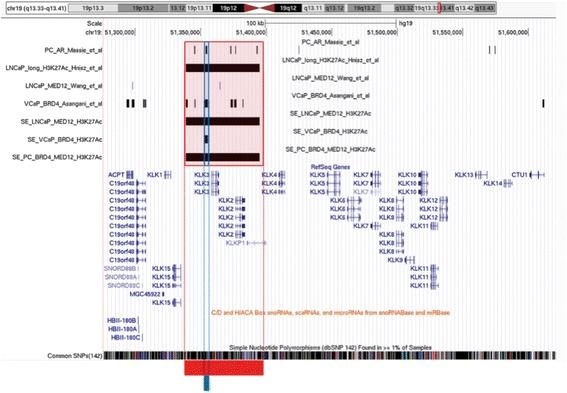Select the red highlighted bar at bottom

[224, 368]
